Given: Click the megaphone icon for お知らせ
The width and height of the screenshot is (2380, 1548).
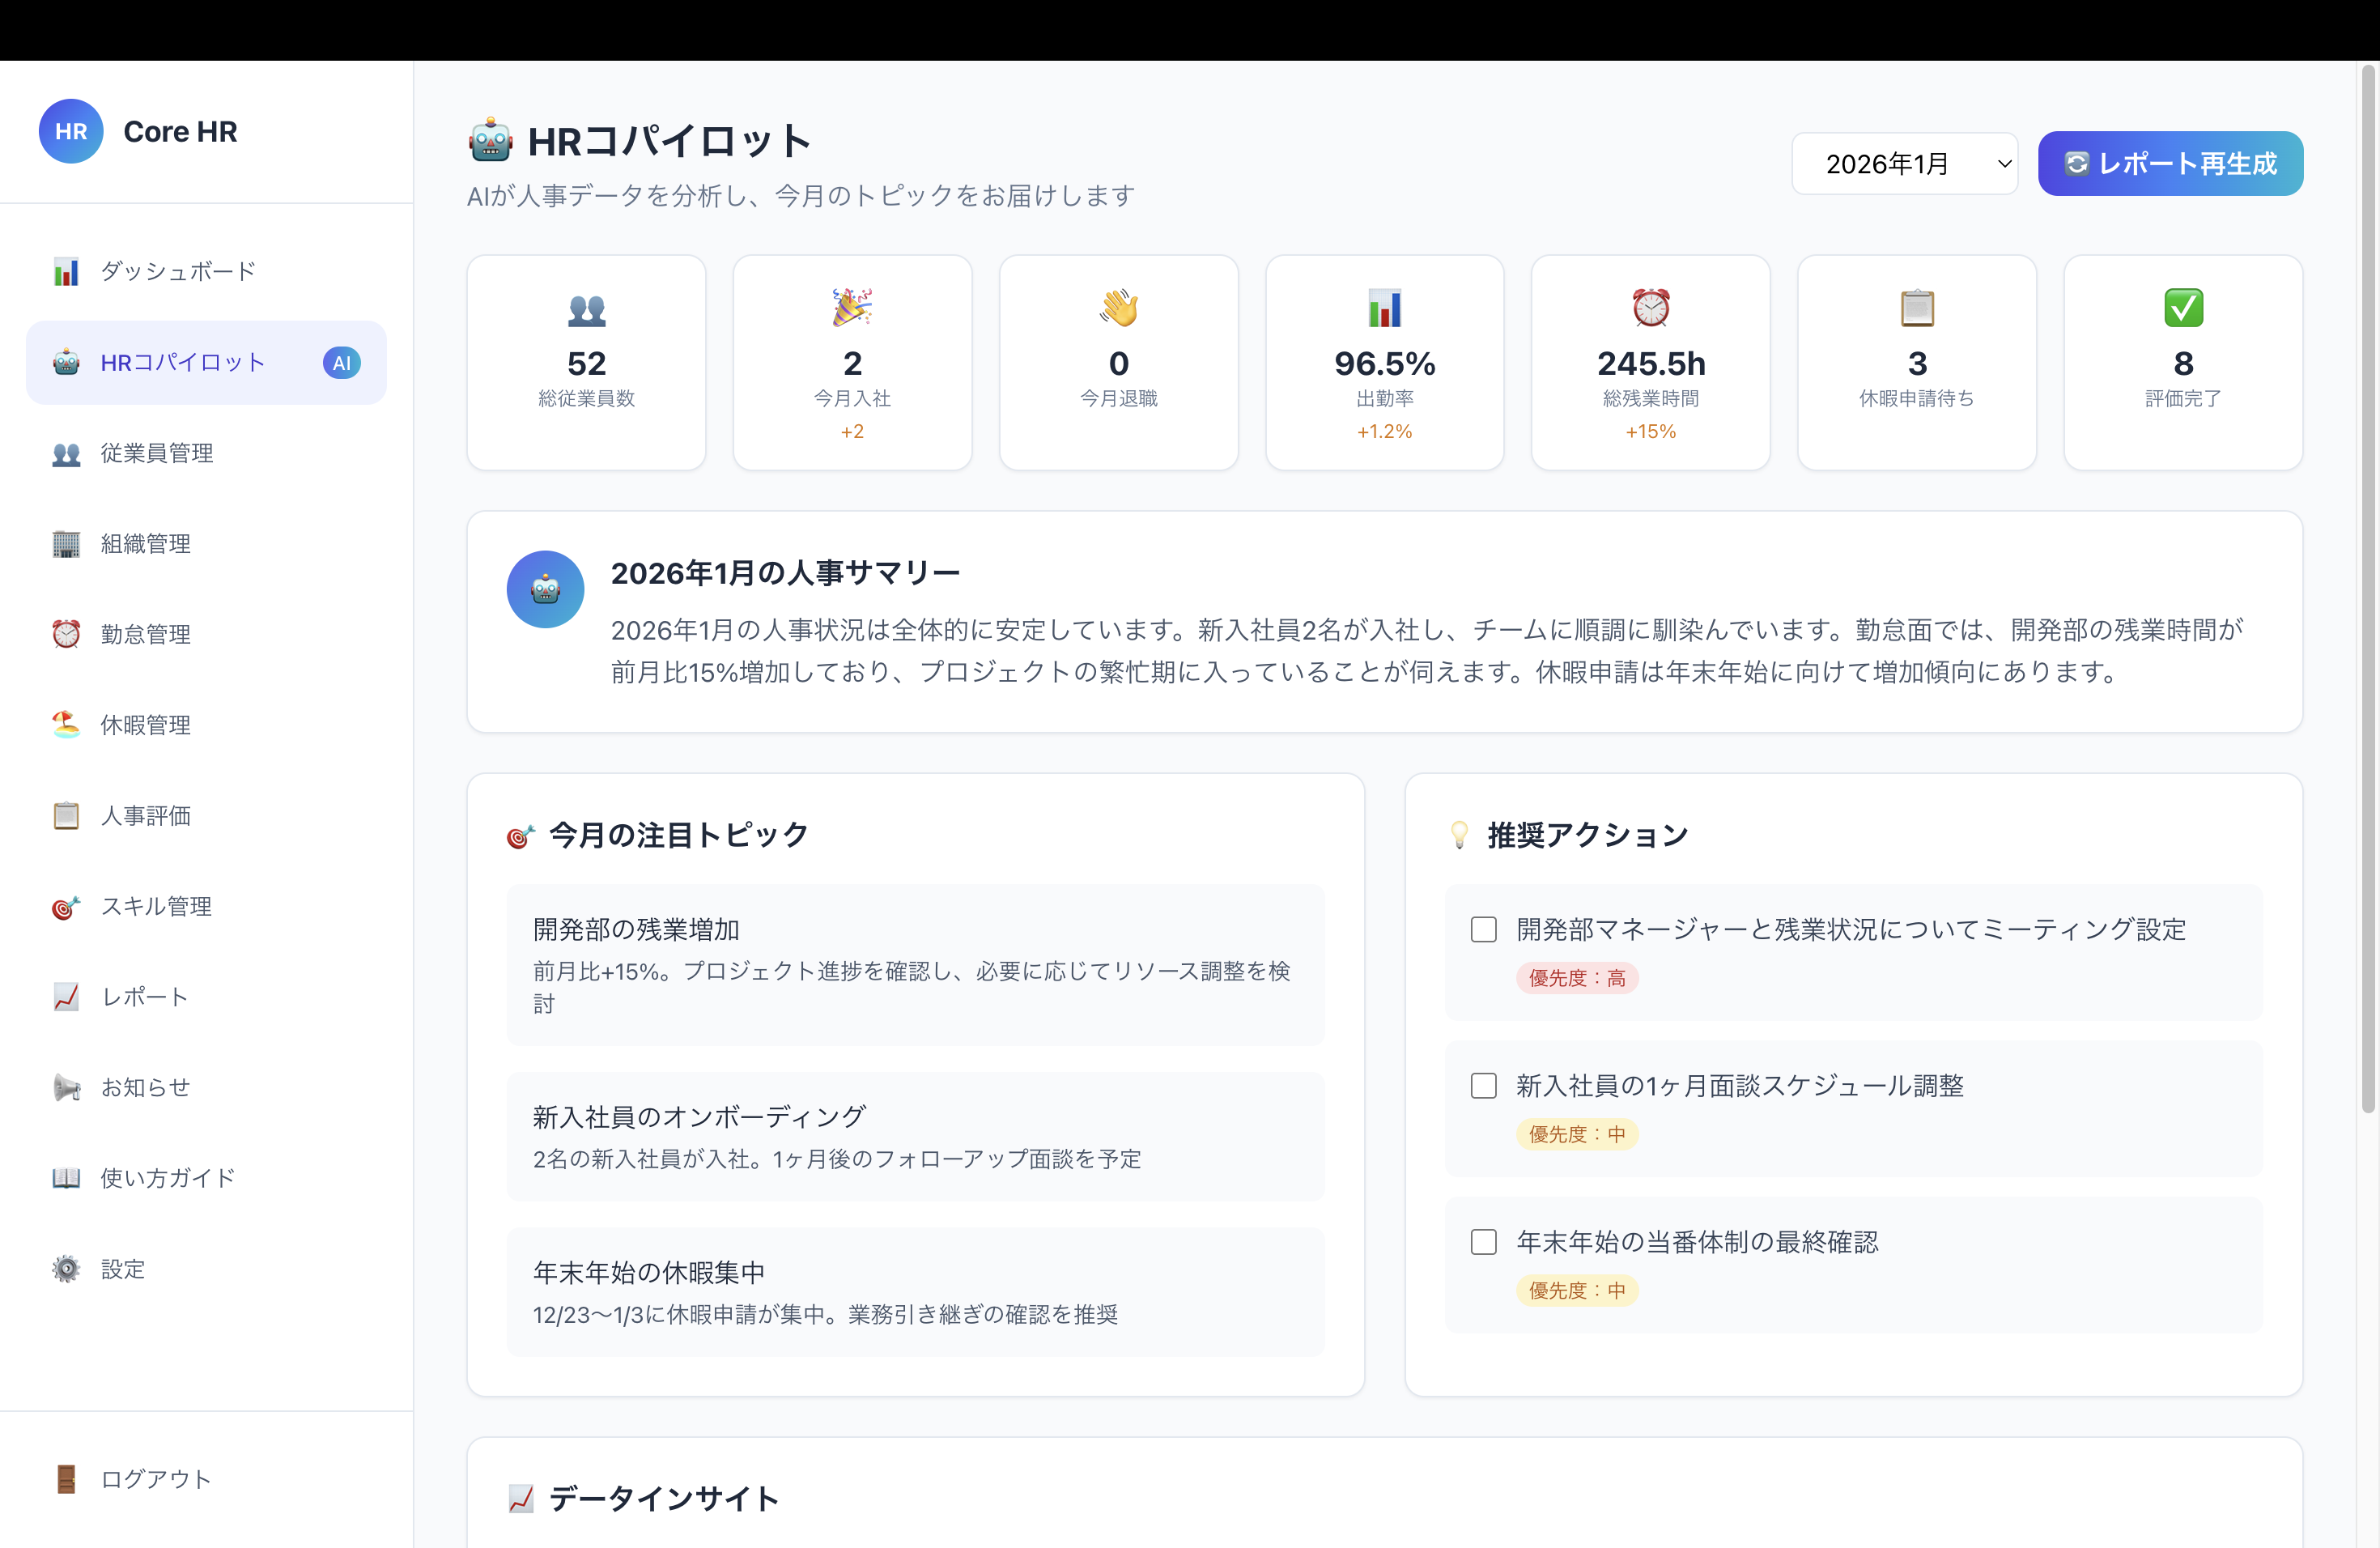Looking at the screenshot, I should 66,1087.
